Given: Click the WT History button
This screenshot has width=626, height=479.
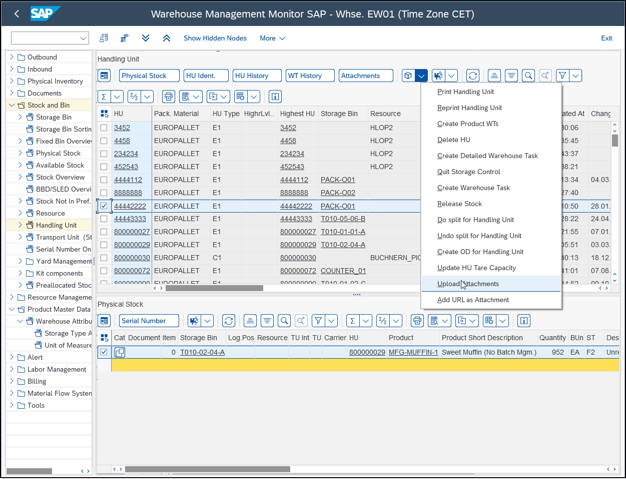Looking at the screenshot, I should point(310,75).
